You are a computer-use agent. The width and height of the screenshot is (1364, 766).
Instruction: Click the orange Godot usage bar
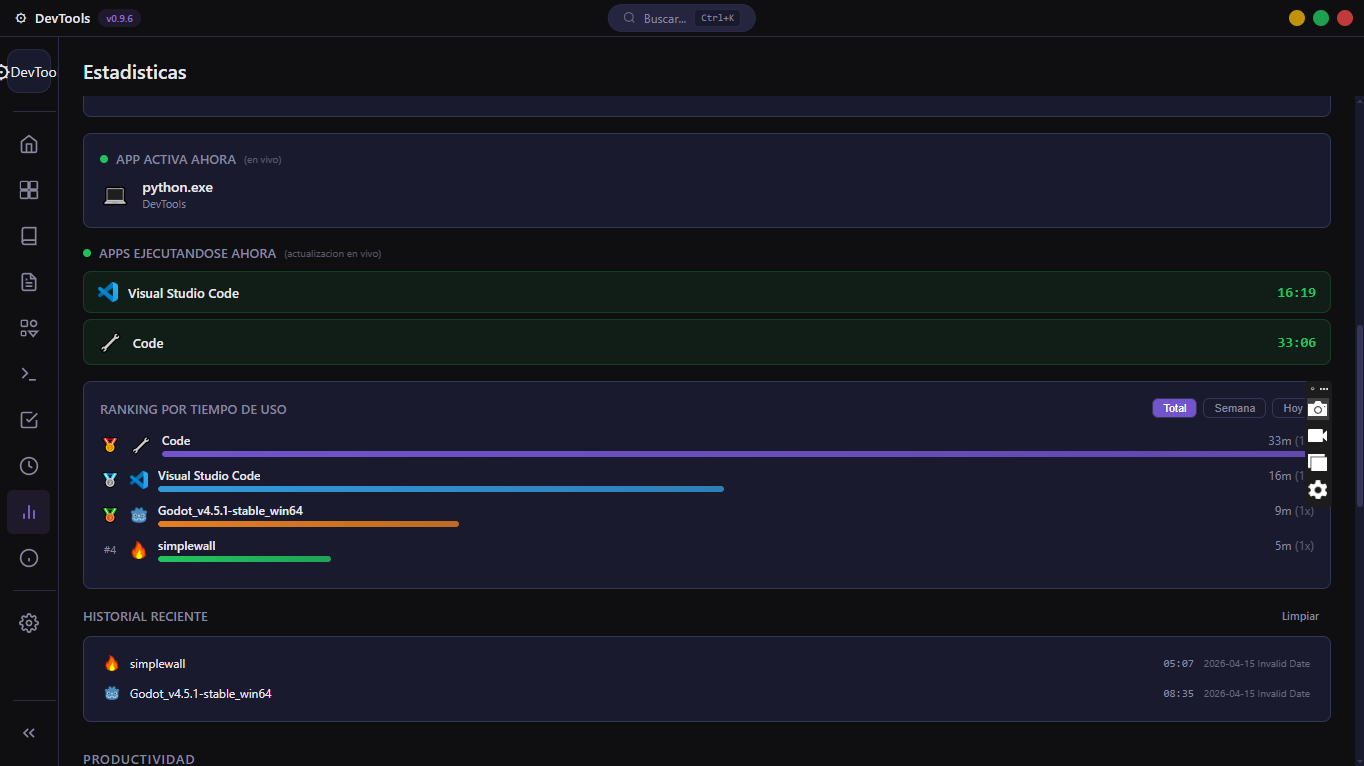click(308, 524)
